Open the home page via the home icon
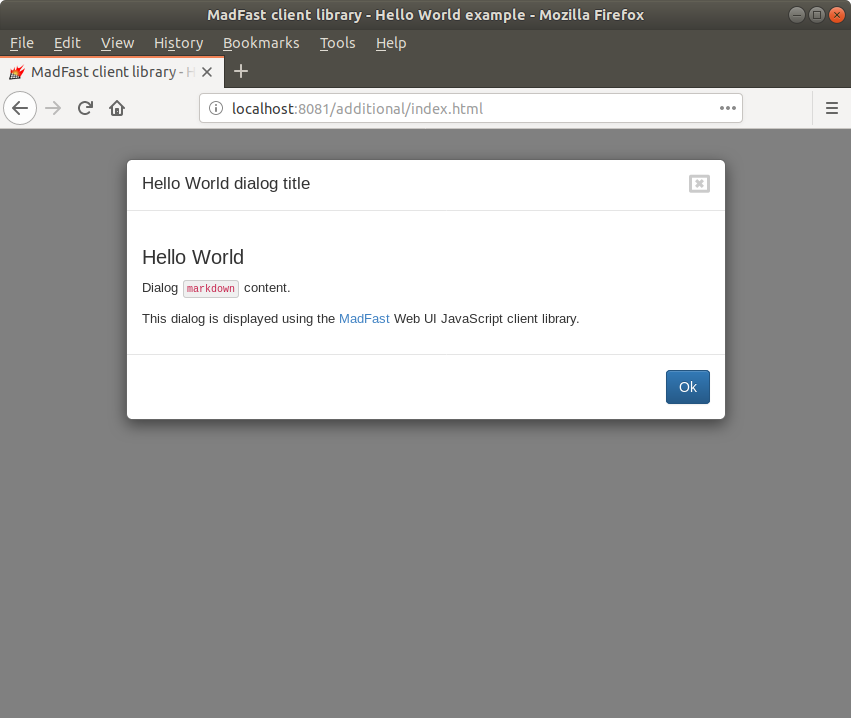Image resolution: width=851 pixels, height=718 pixels. (117, 107)
